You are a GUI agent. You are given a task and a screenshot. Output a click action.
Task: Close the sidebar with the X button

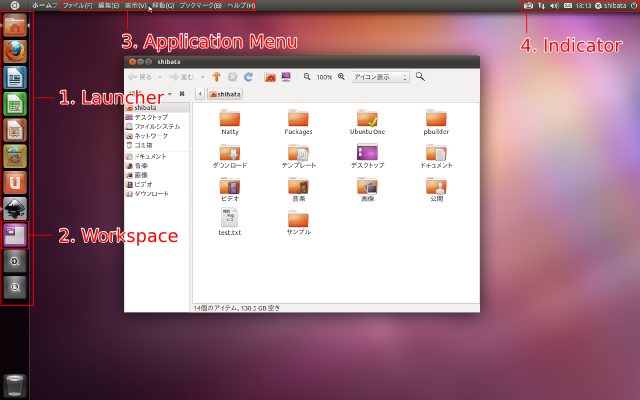[x=182, y=94]
